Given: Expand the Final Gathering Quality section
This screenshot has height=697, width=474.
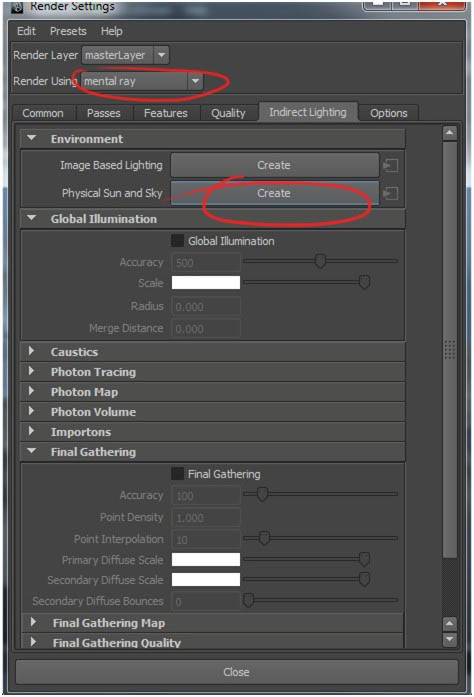Looking at the screenshot, I should click(213, 641).
